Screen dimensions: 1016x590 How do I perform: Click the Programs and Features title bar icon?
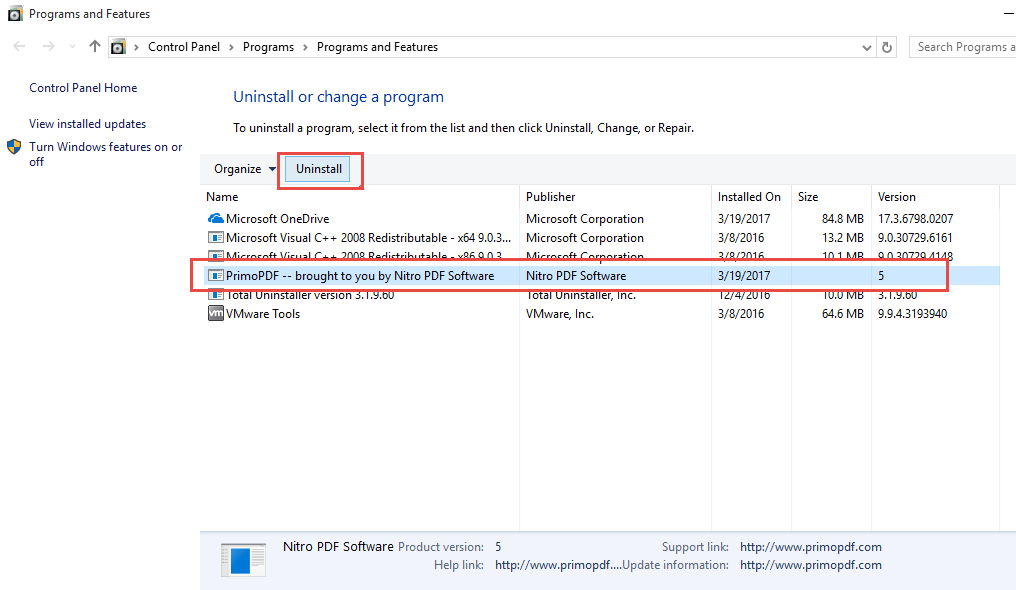pos(14,14)
